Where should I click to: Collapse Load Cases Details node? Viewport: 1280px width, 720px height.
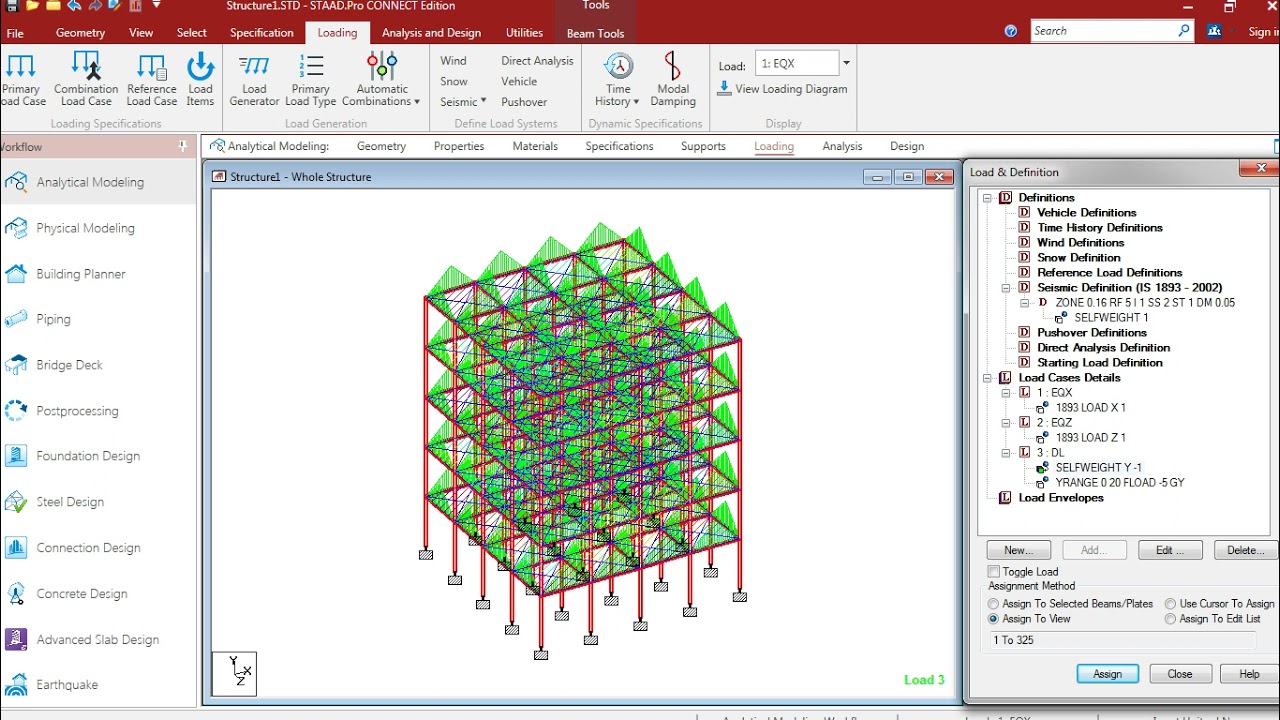click(988, 378)
